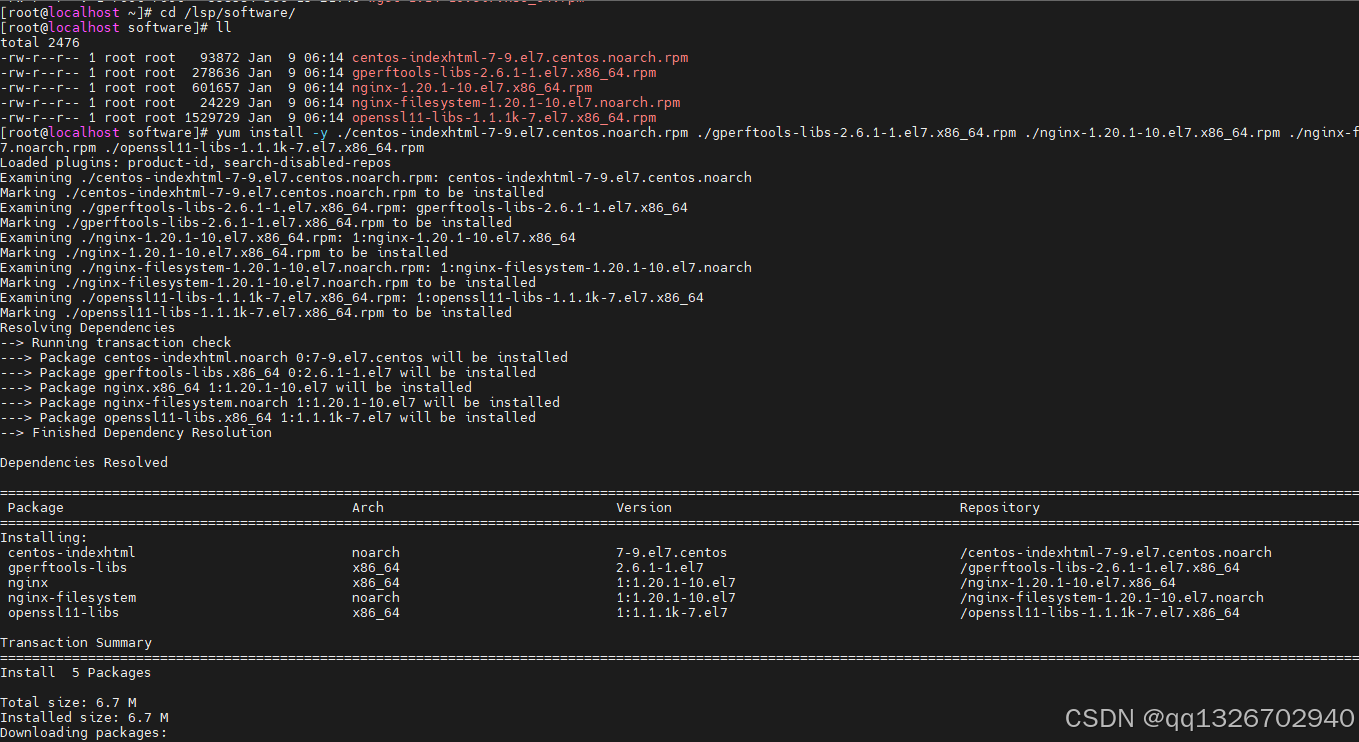
Task: Click 'Loaded plugins: product-id, search-disabled-repos' line
Action: click(x=196, y=162)
